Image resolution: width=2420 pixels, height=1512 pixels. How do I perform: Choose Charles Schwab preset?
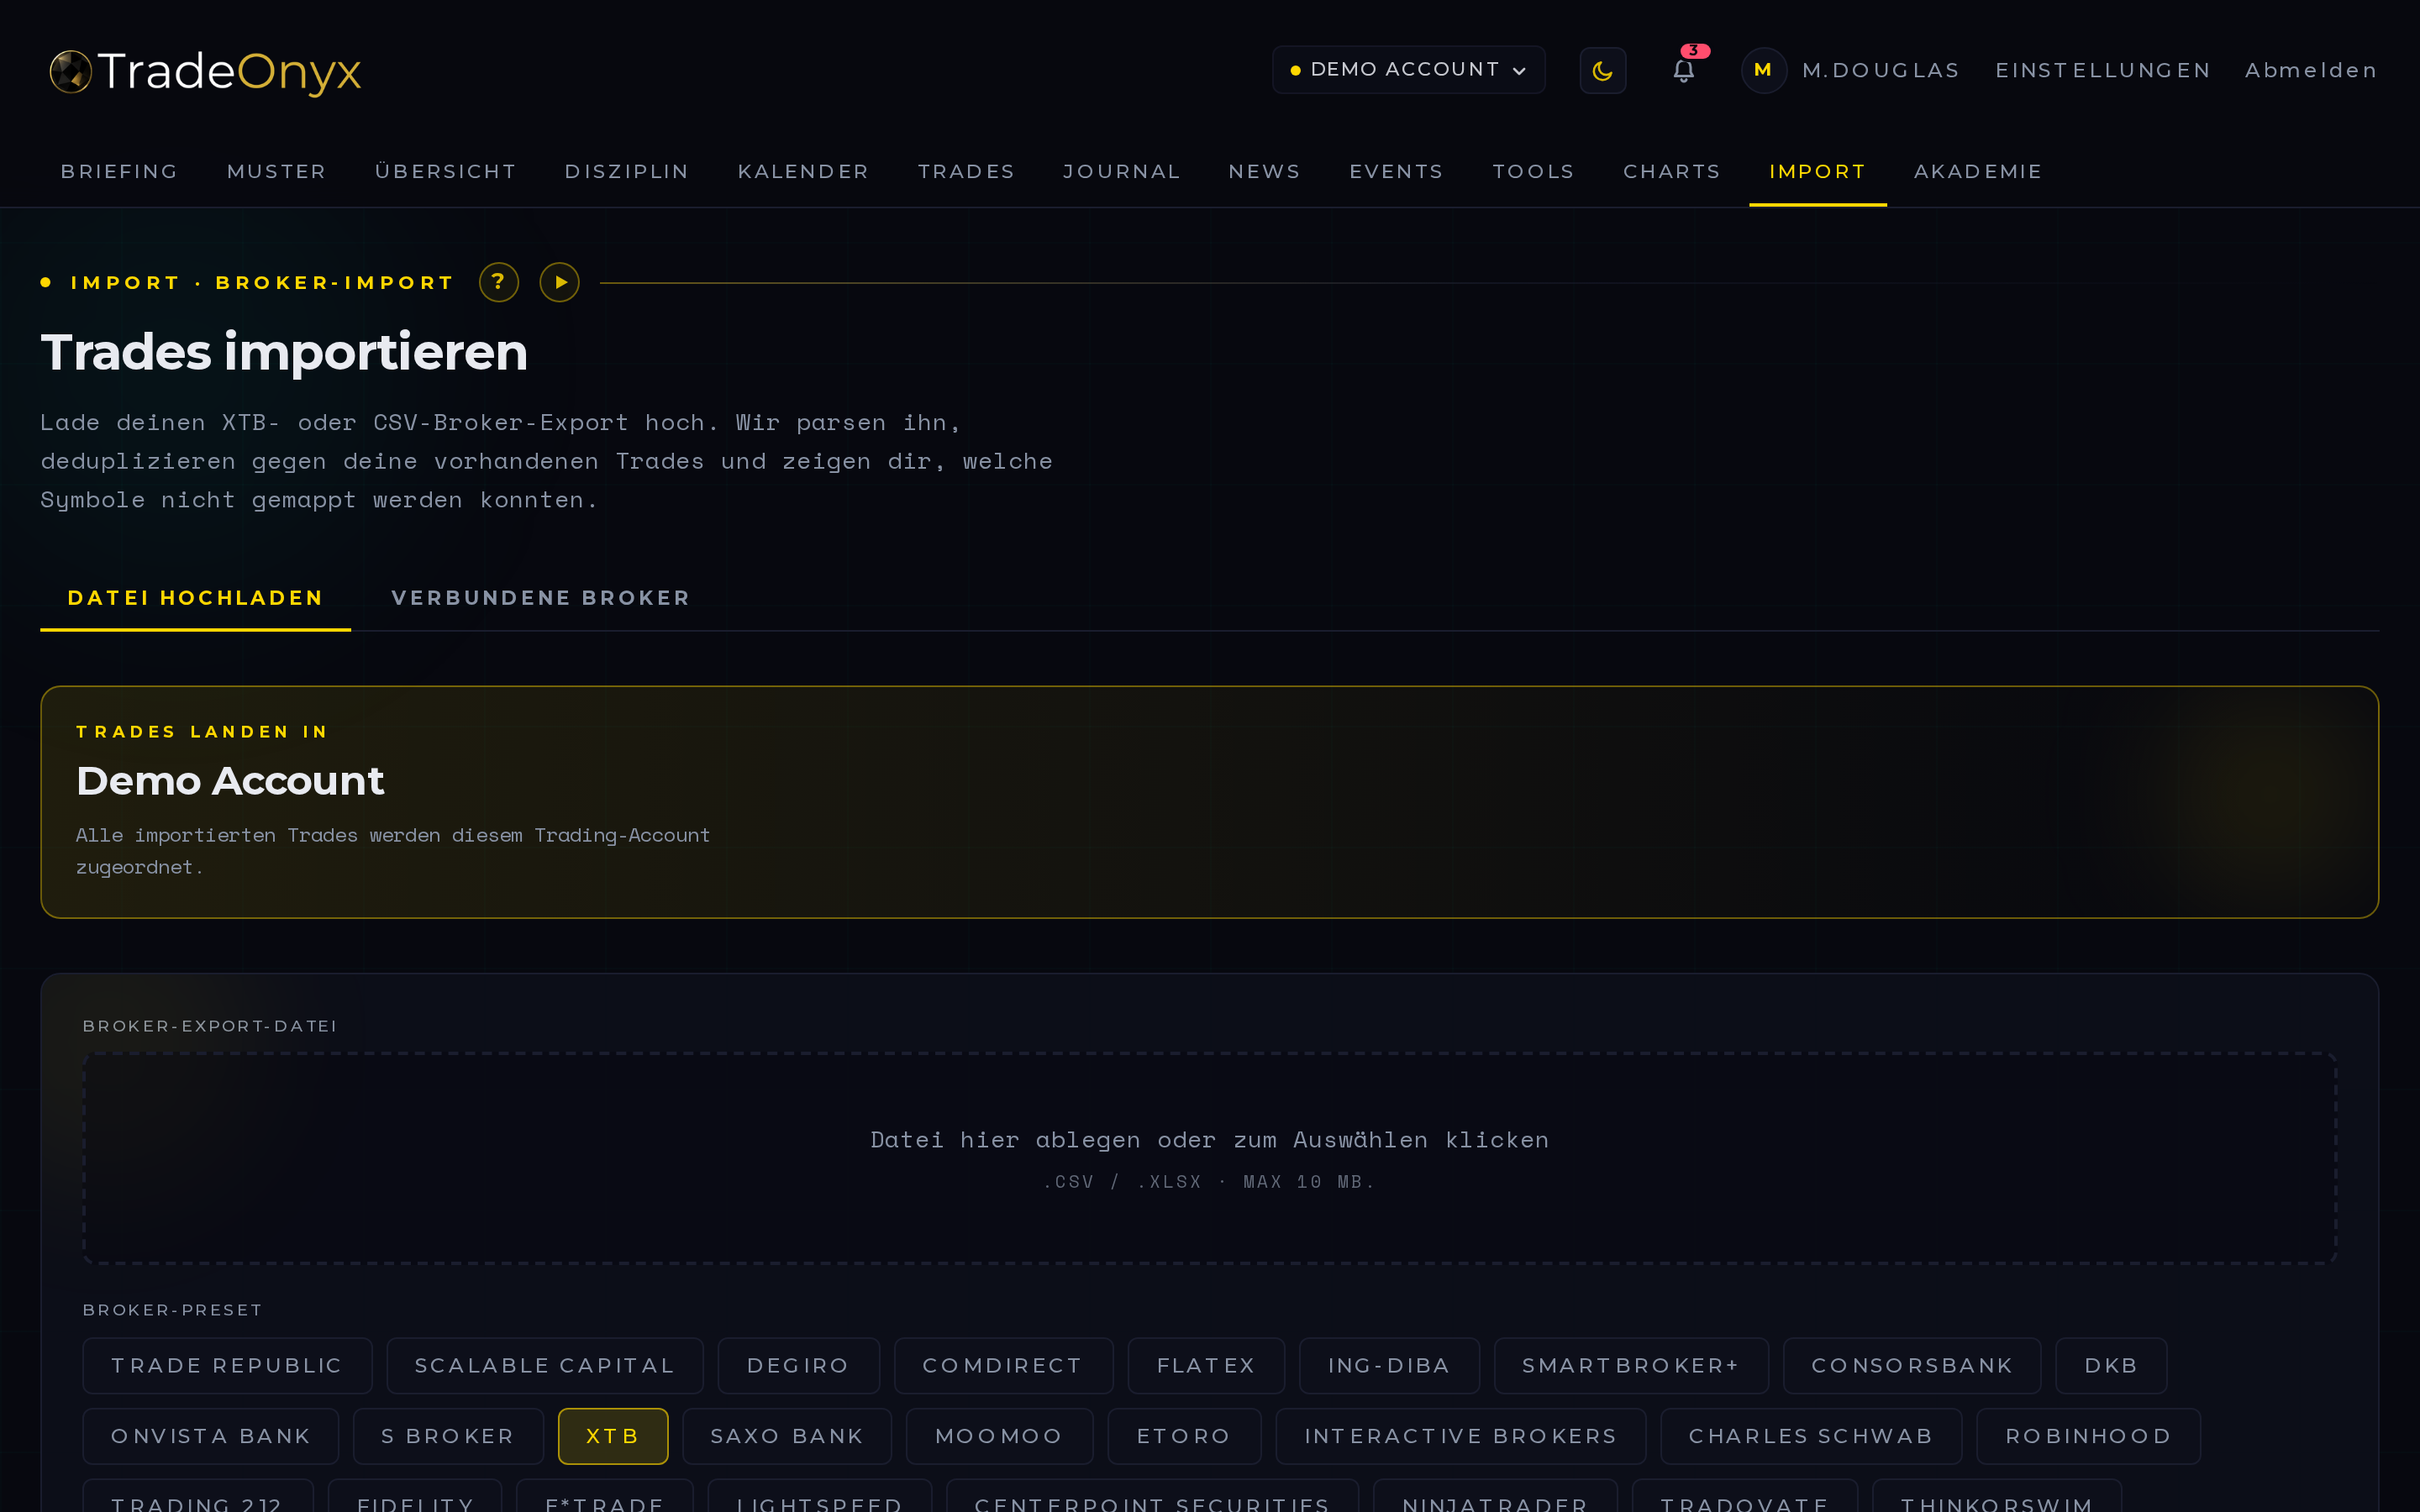pos(1811,1436)
